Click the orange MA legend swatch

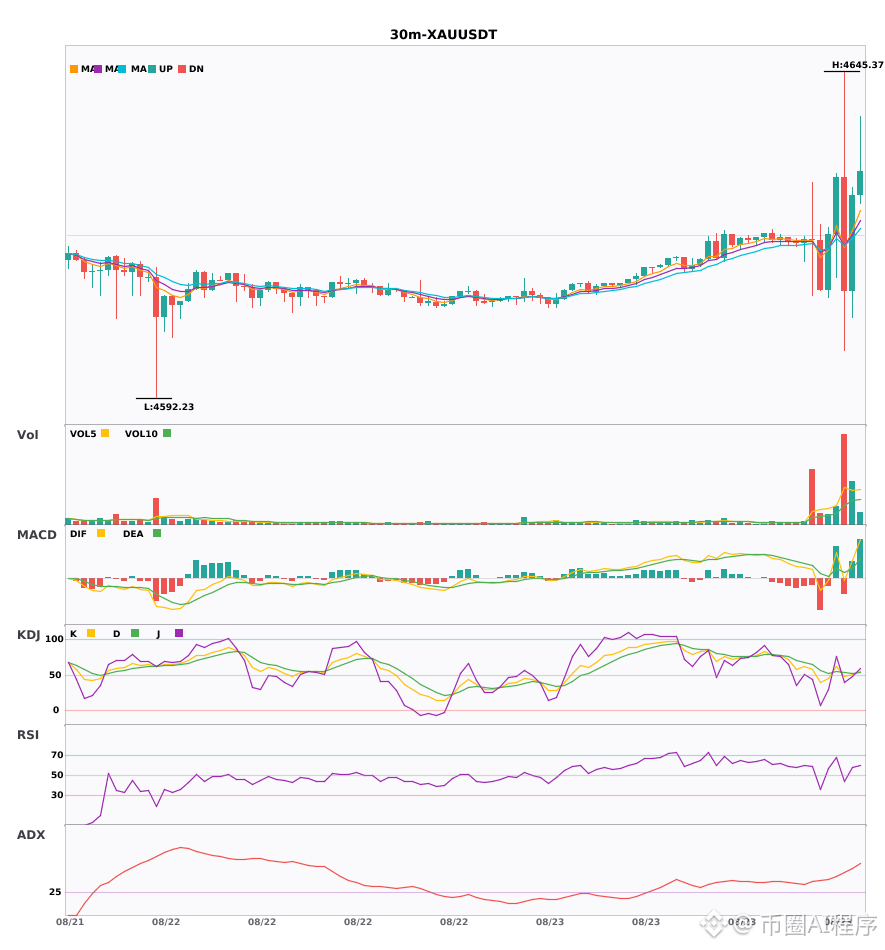coord(74,69)
